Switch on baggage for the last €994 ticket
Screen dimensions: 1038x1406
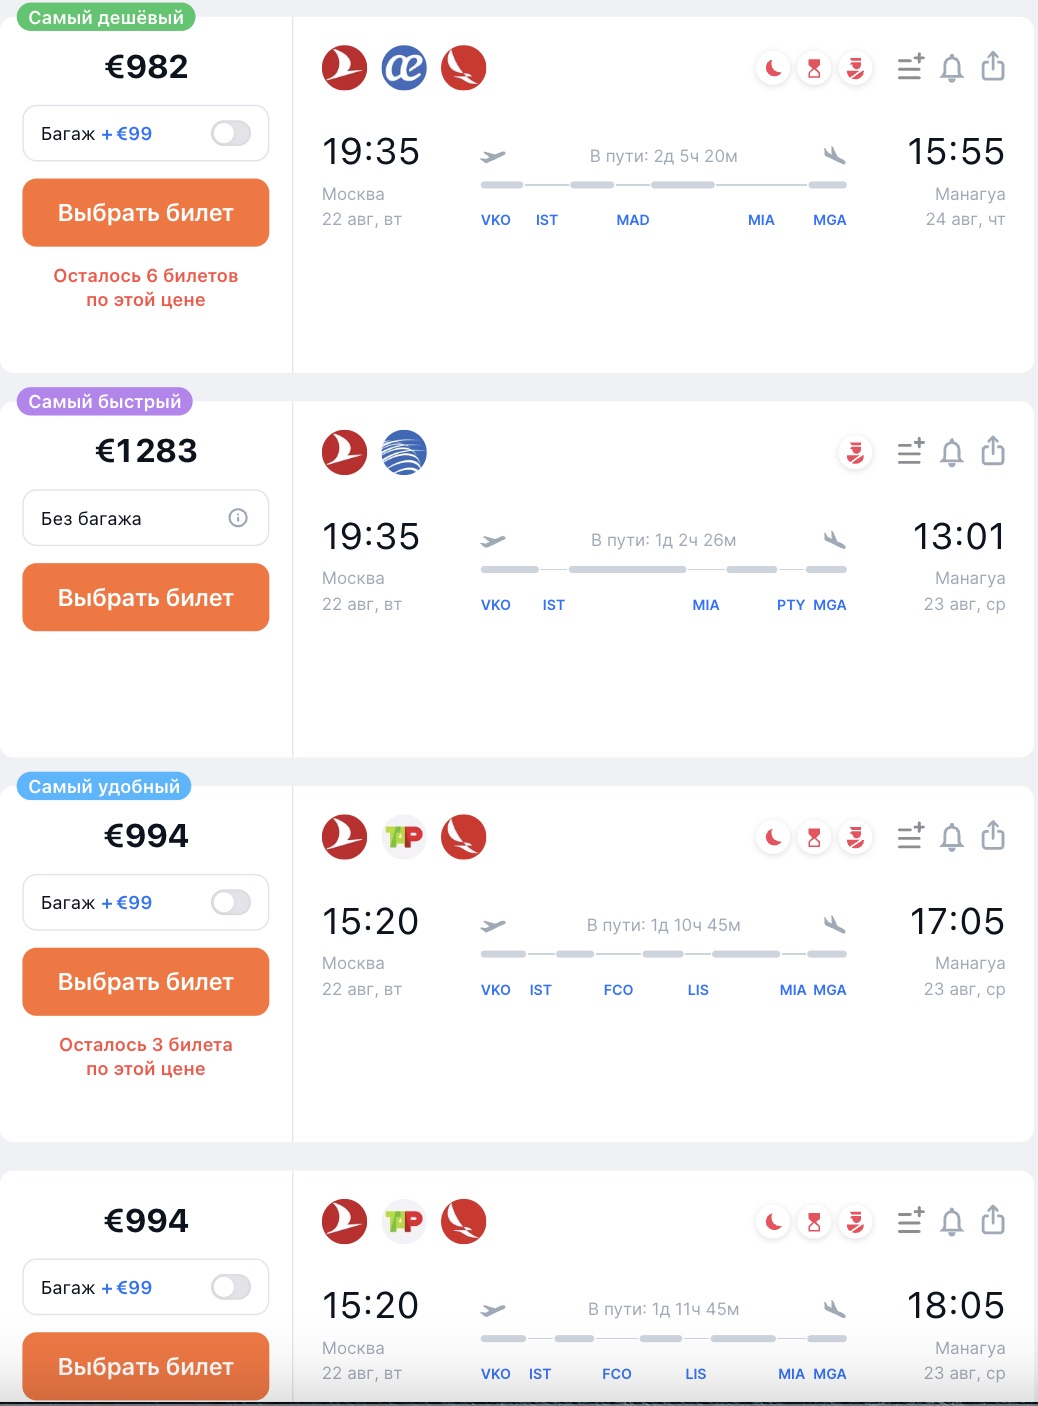coord(230,1287)
